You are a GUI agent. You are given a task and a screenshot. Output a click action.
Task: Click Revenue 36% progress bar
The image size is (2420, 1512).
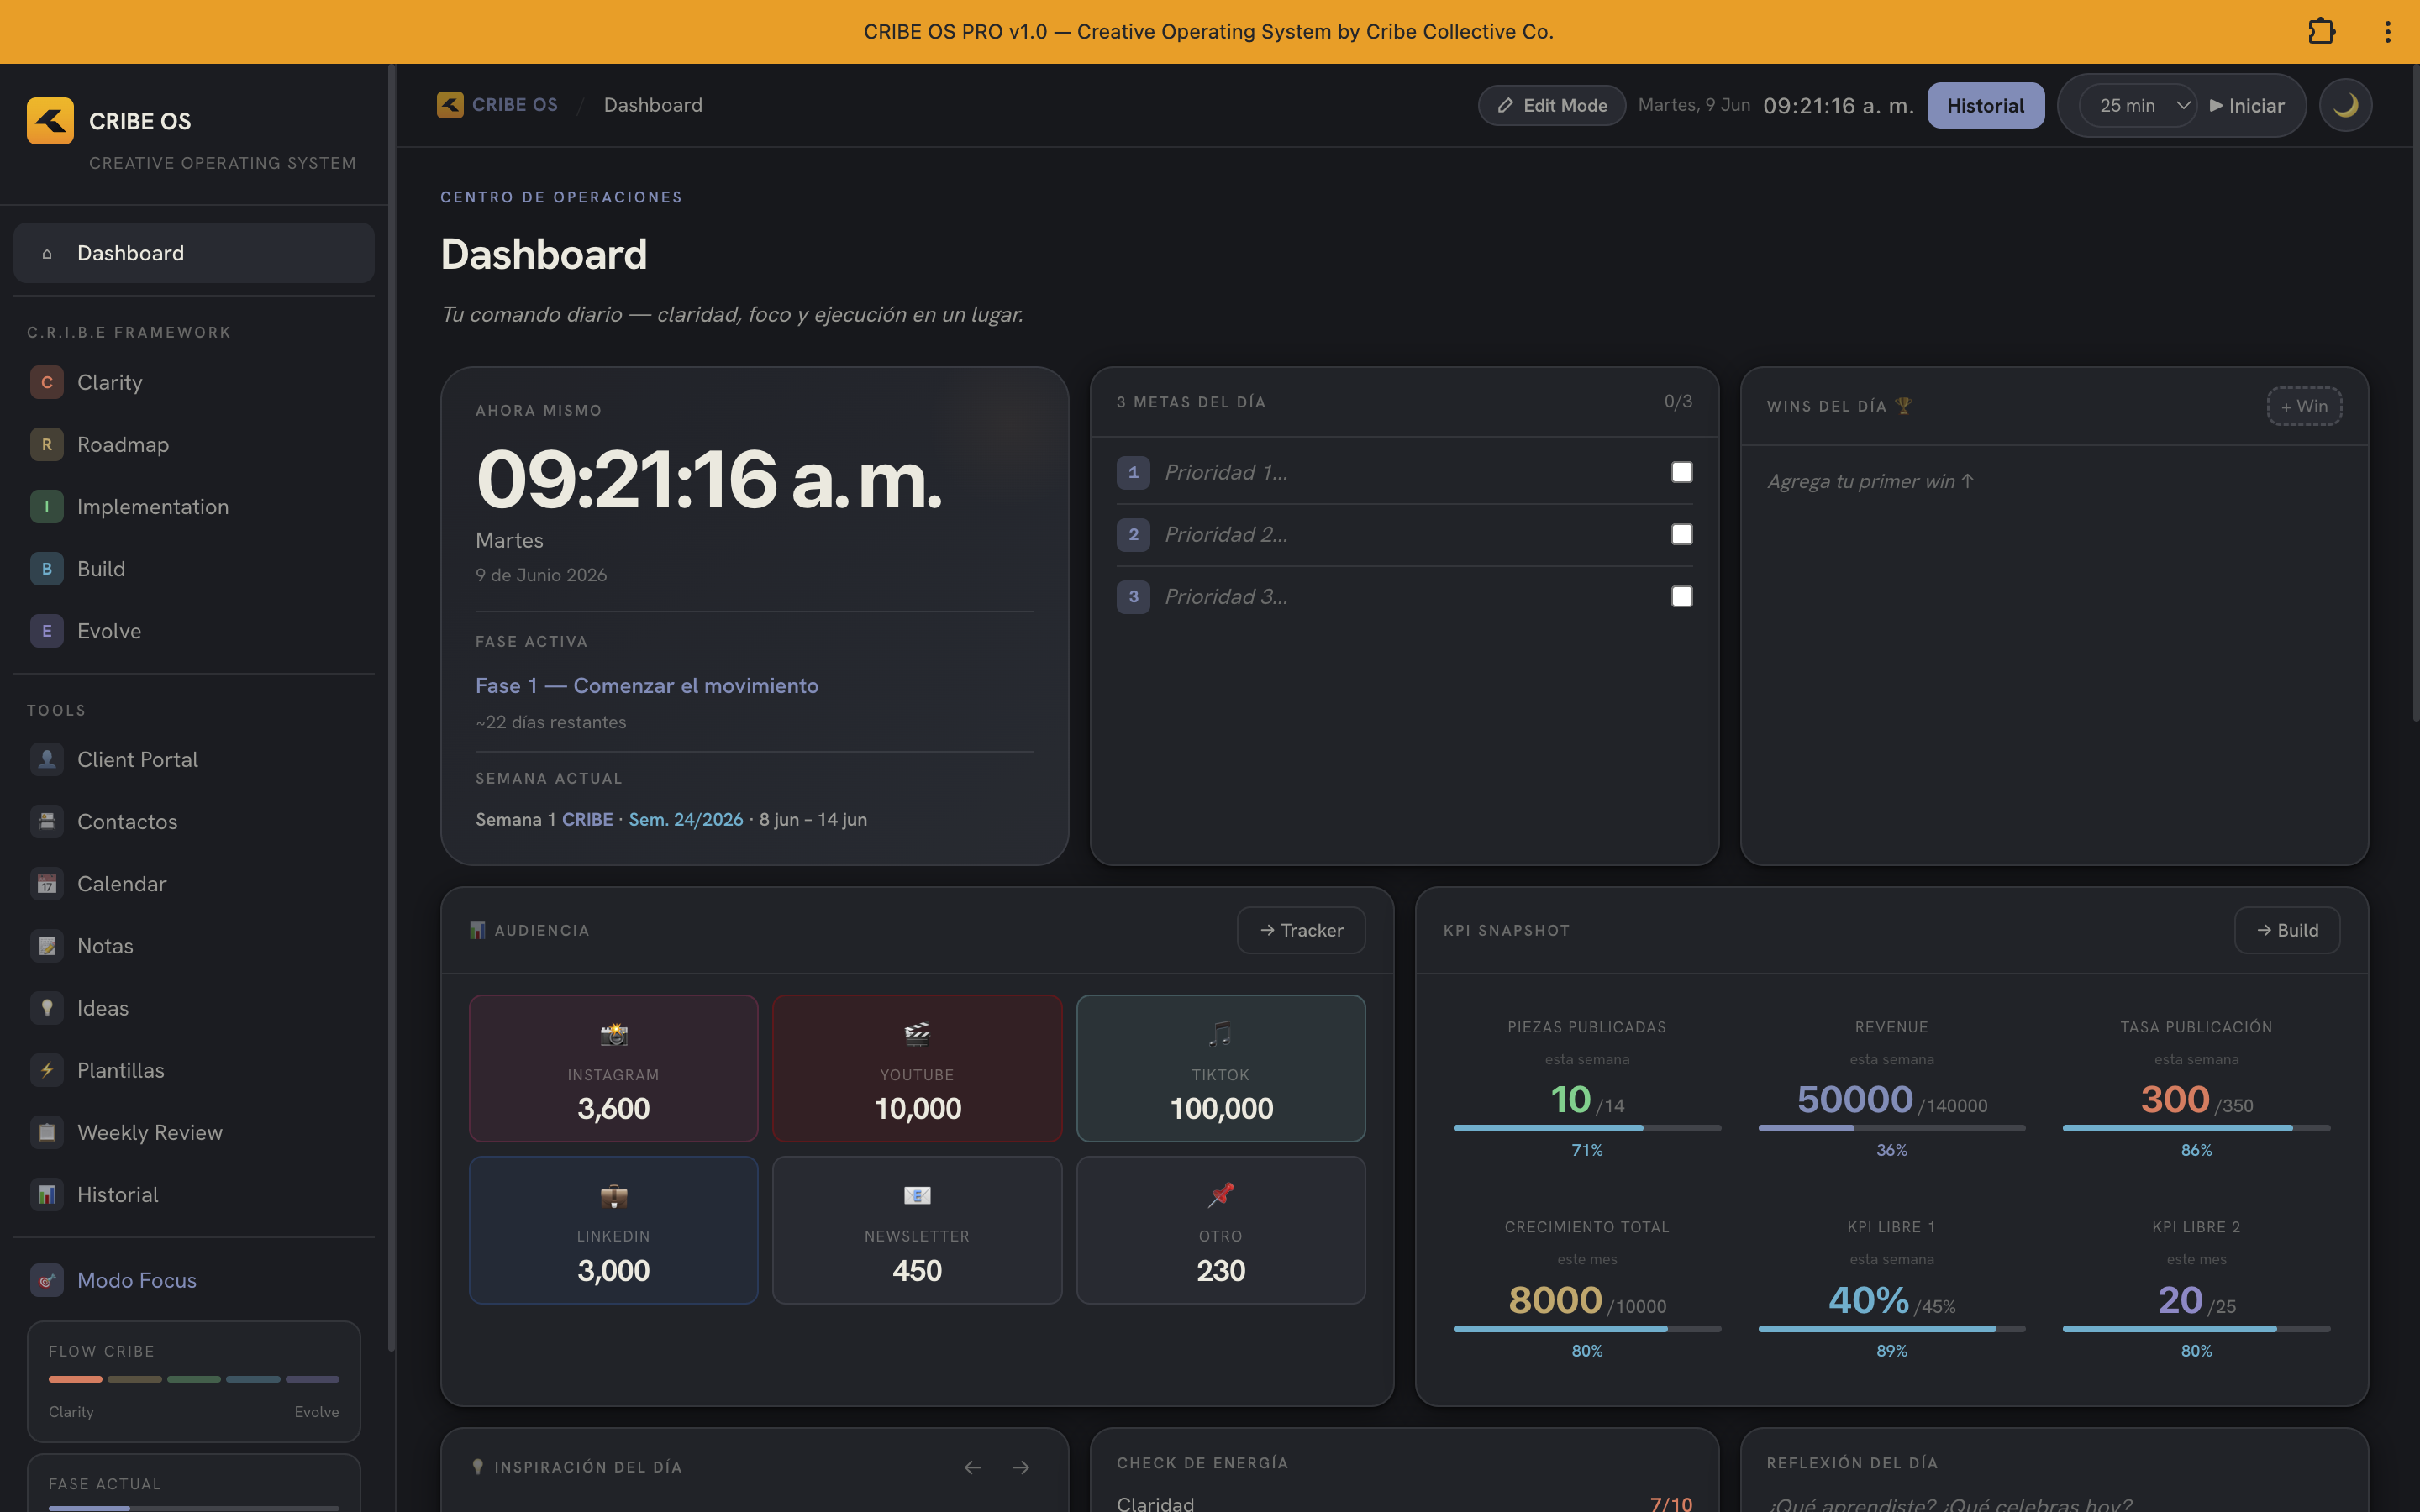click(1891, 1128)
